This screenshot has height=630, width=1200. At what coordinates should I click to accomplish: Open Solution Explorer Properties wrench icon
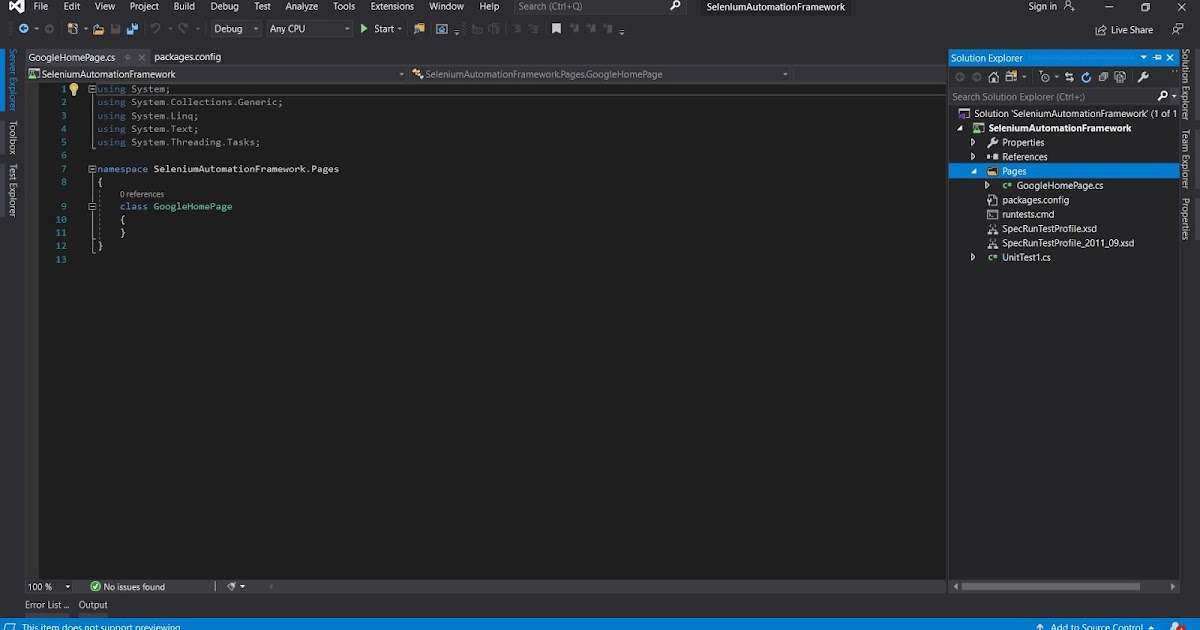[x=1143, y=76]
